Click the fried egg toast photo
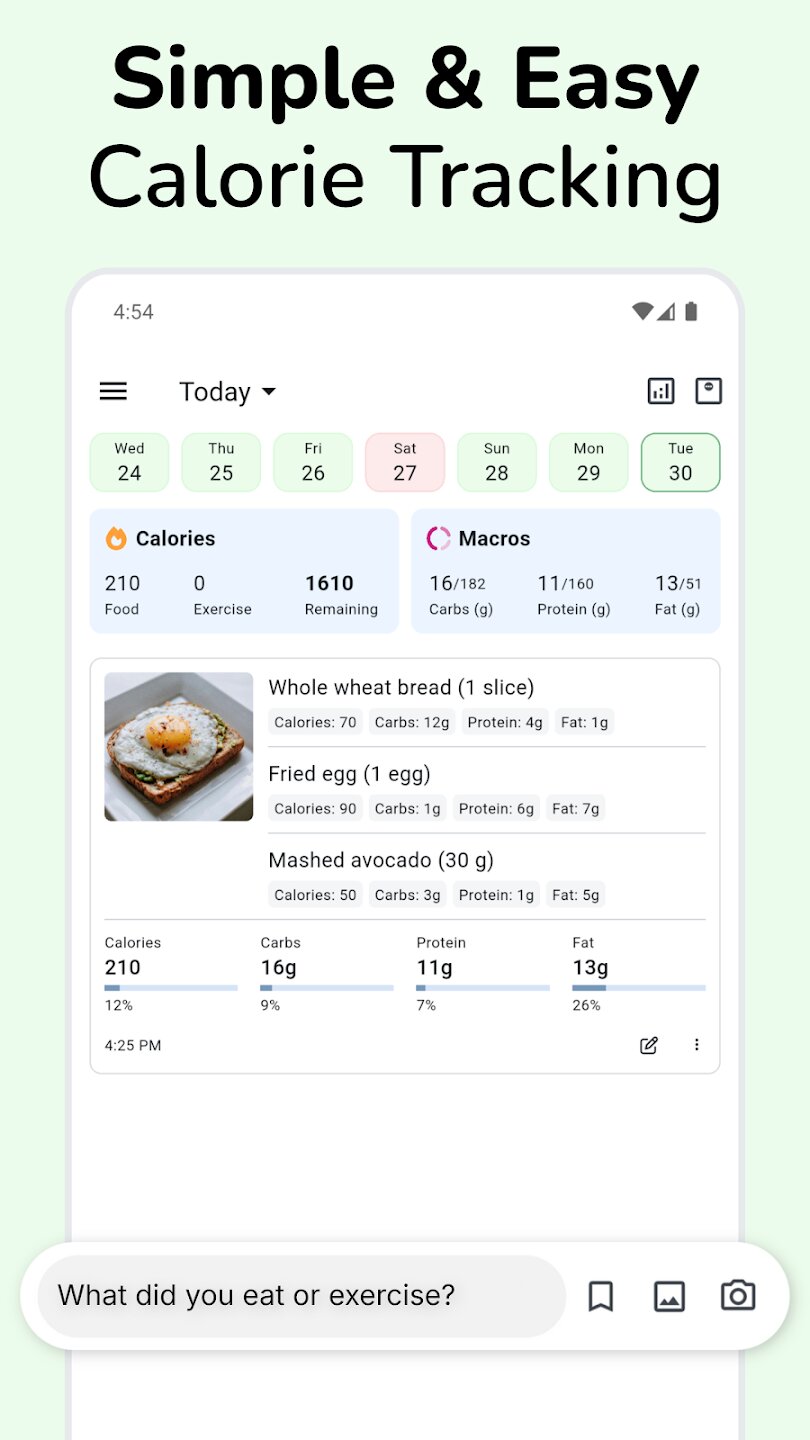The image size is (810, 1440). pos(179,746)
